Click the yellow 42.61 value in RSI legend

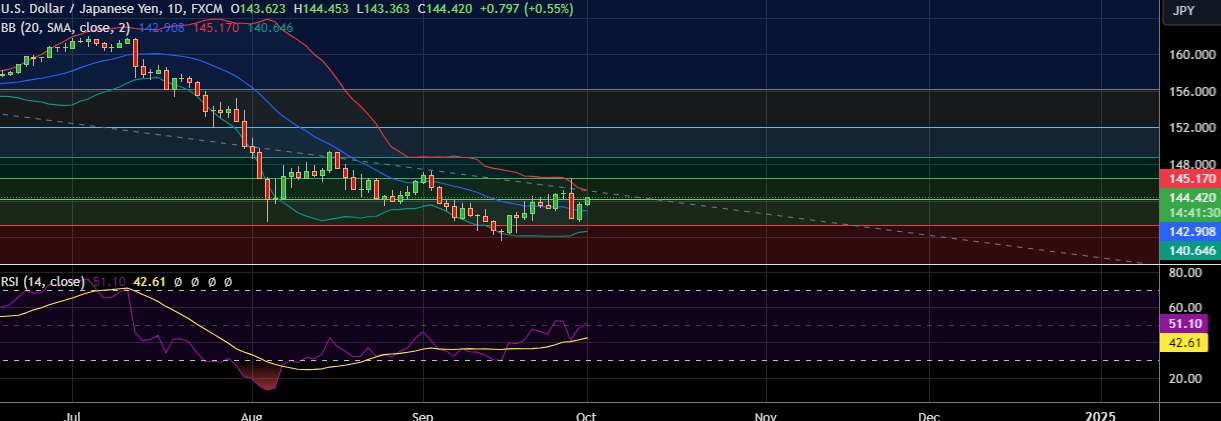click(x=149, y=282)
